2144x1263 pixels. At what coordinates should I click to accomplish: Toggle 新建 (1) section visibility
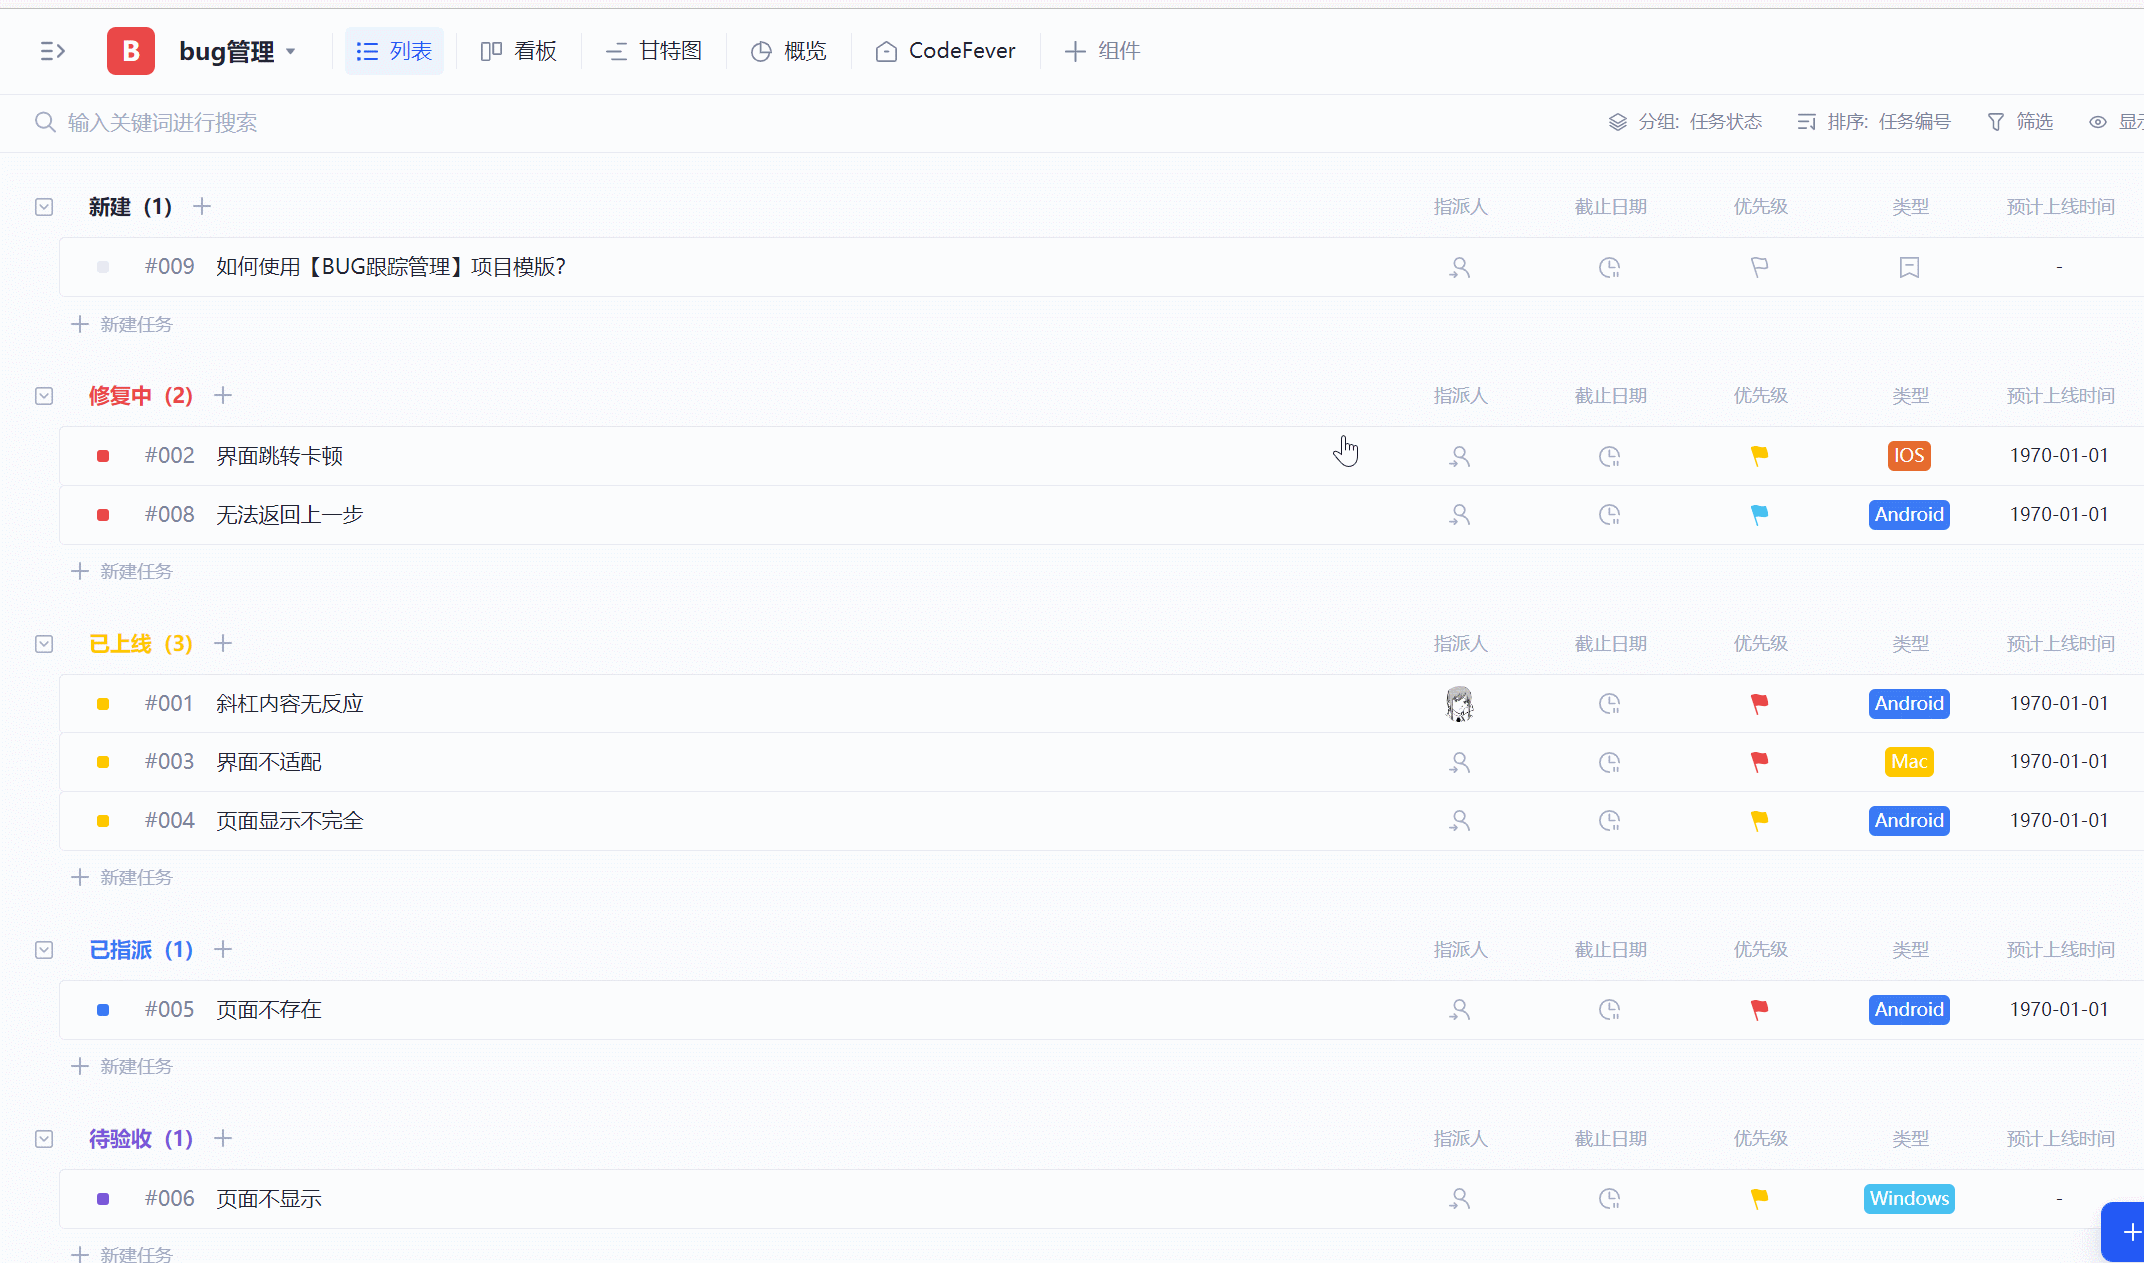pyautogui.click(x=44, y=206)
